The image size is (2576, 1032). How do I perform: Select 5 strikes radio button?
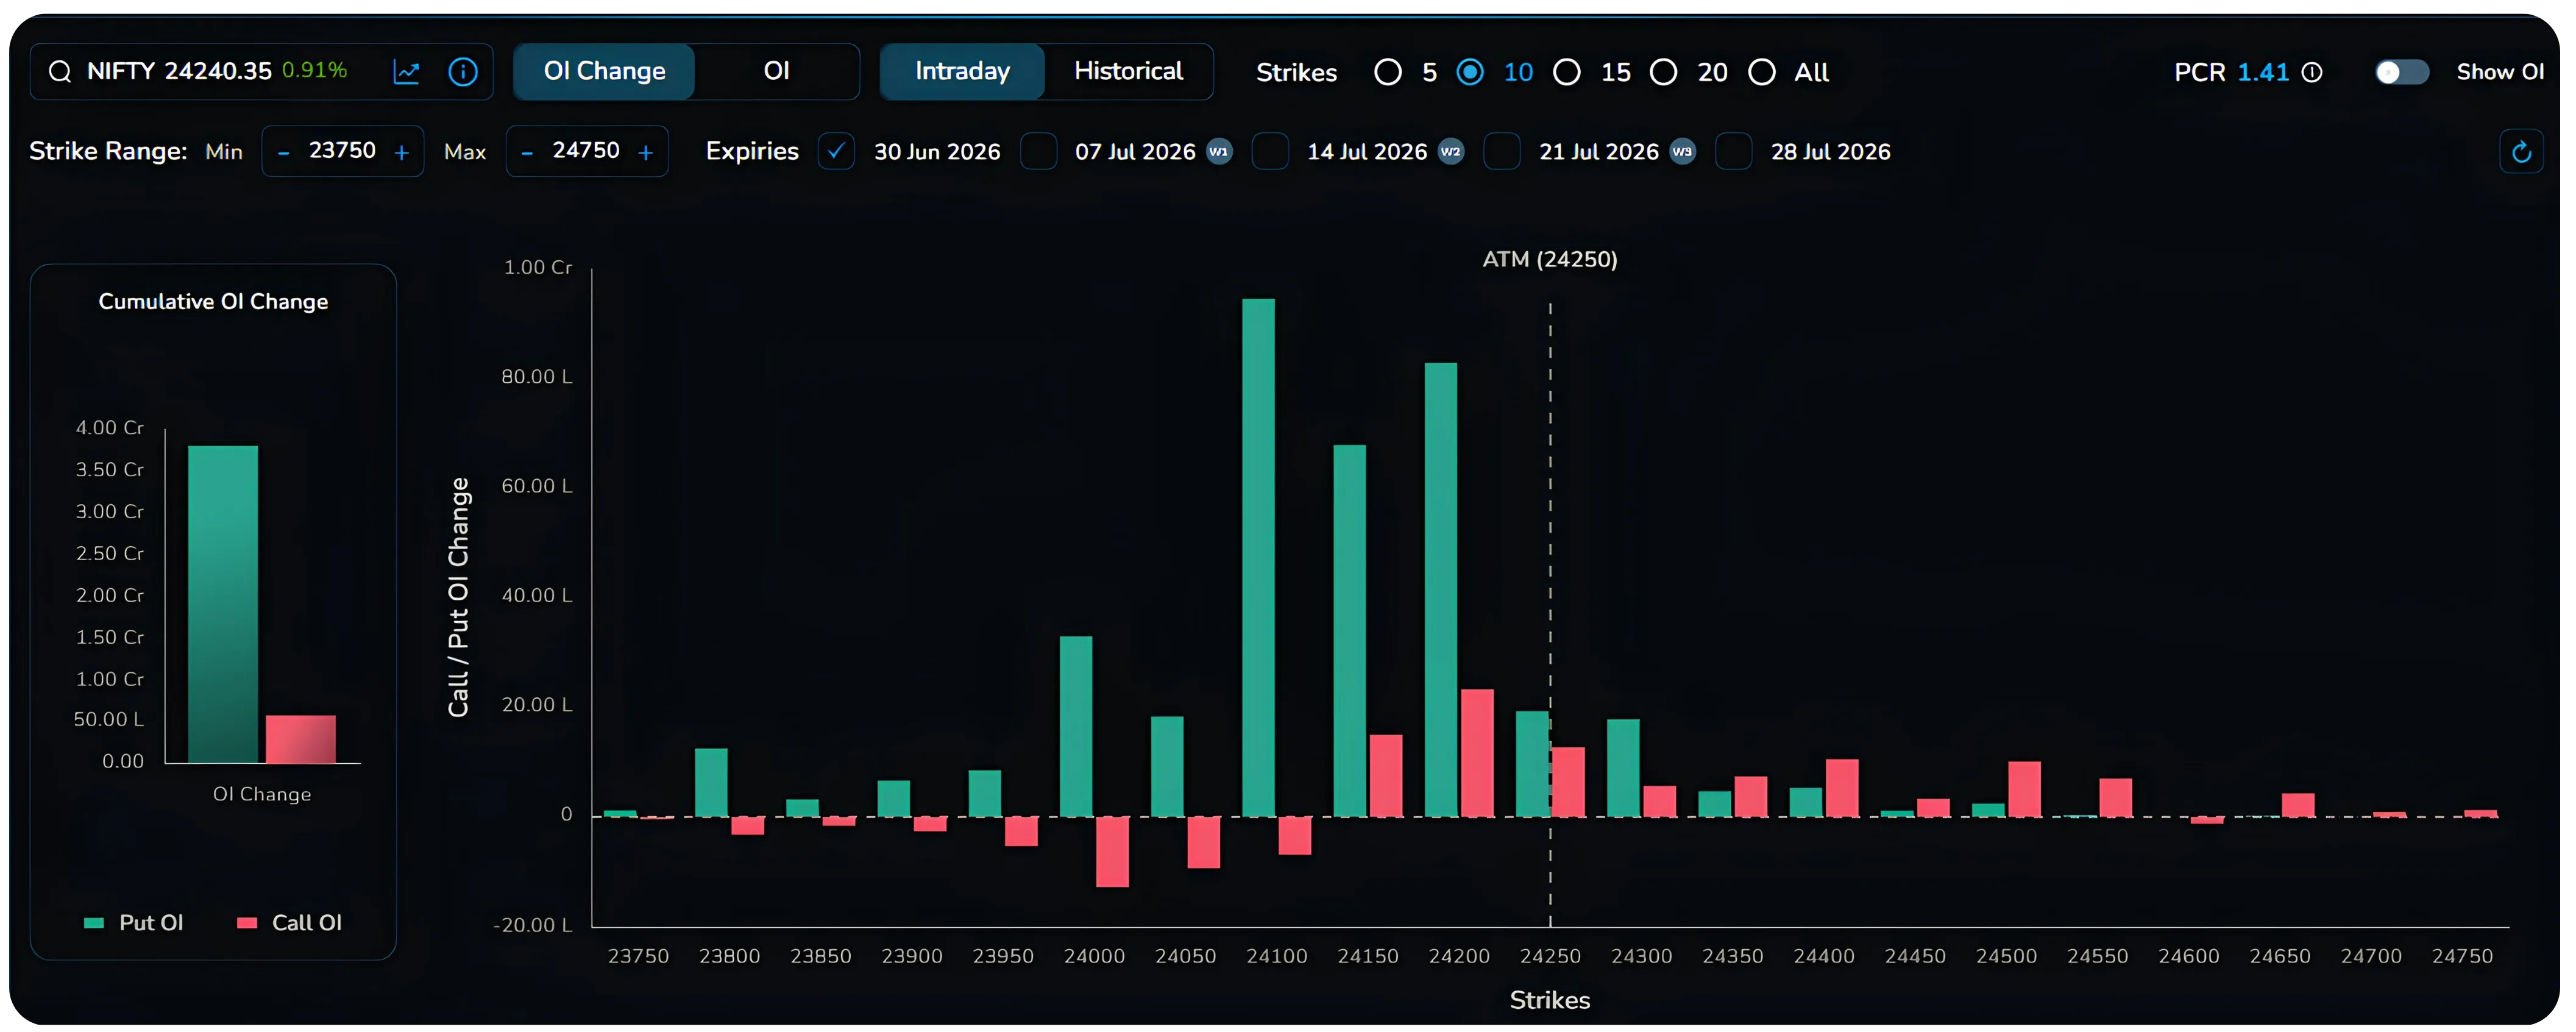1388,72
